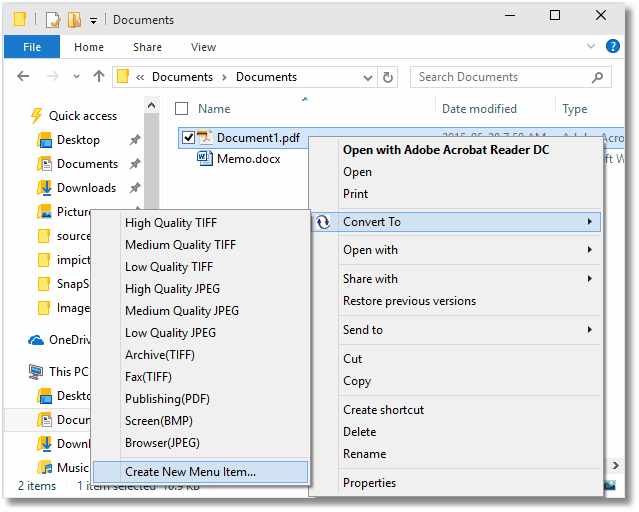Screen dimensions: 639x512
Task: Choose Open with Adobe Acrobat Reader DC
Action: [446, 150]
